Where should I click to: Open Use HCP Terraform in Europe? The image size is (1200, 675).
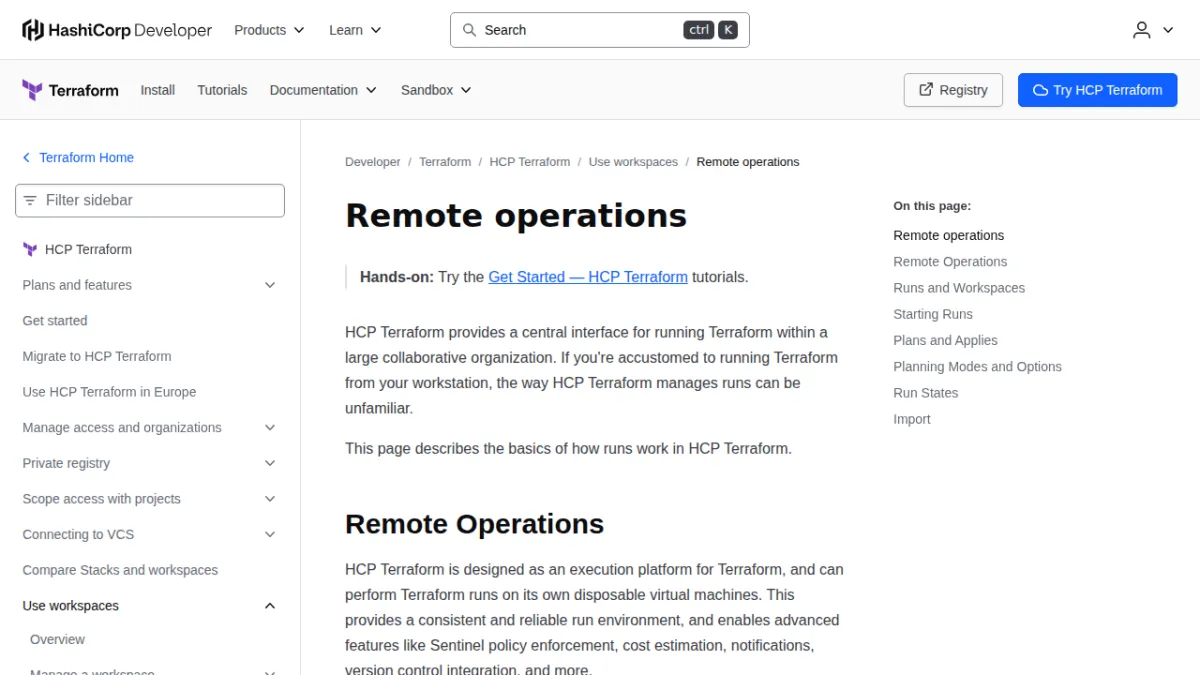click(x=109, y=392)
